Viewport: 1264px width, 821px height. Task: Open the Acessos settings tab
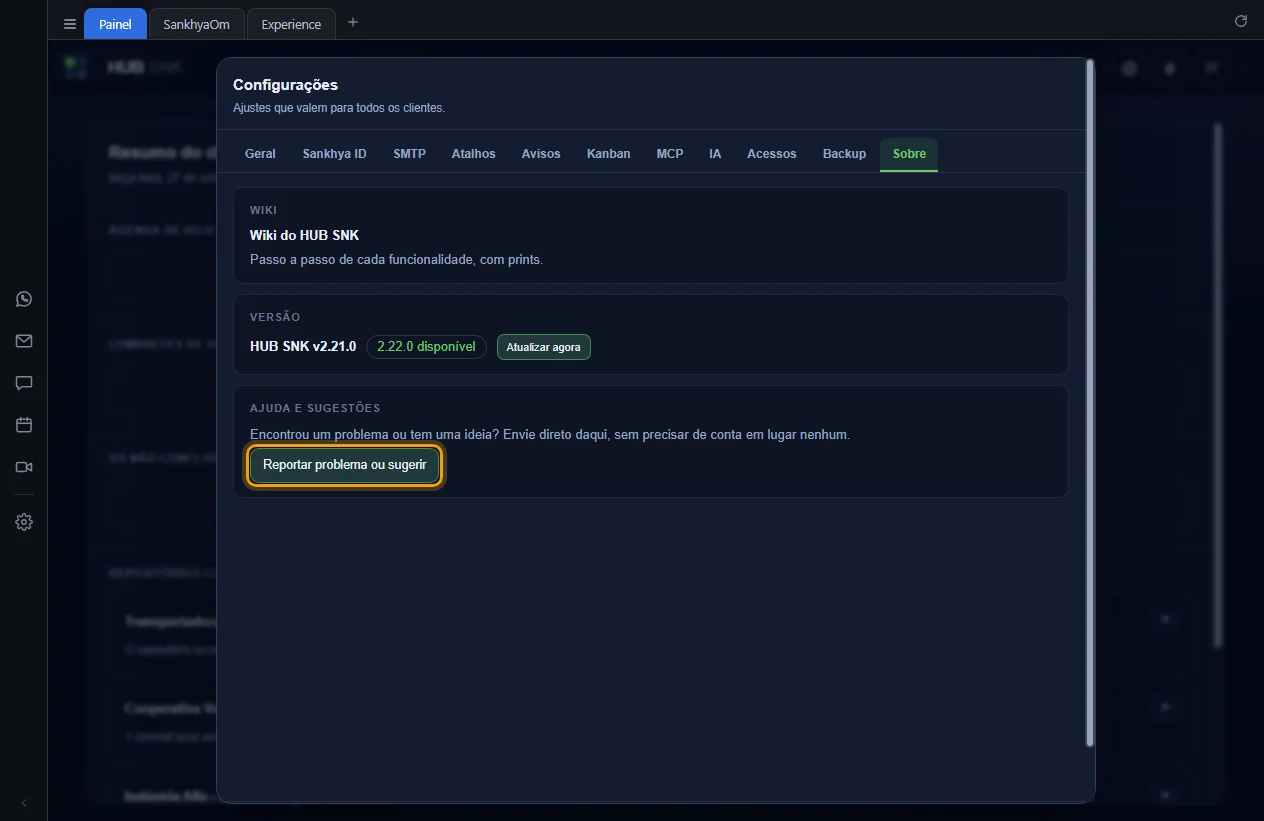(x=771, y=154)
